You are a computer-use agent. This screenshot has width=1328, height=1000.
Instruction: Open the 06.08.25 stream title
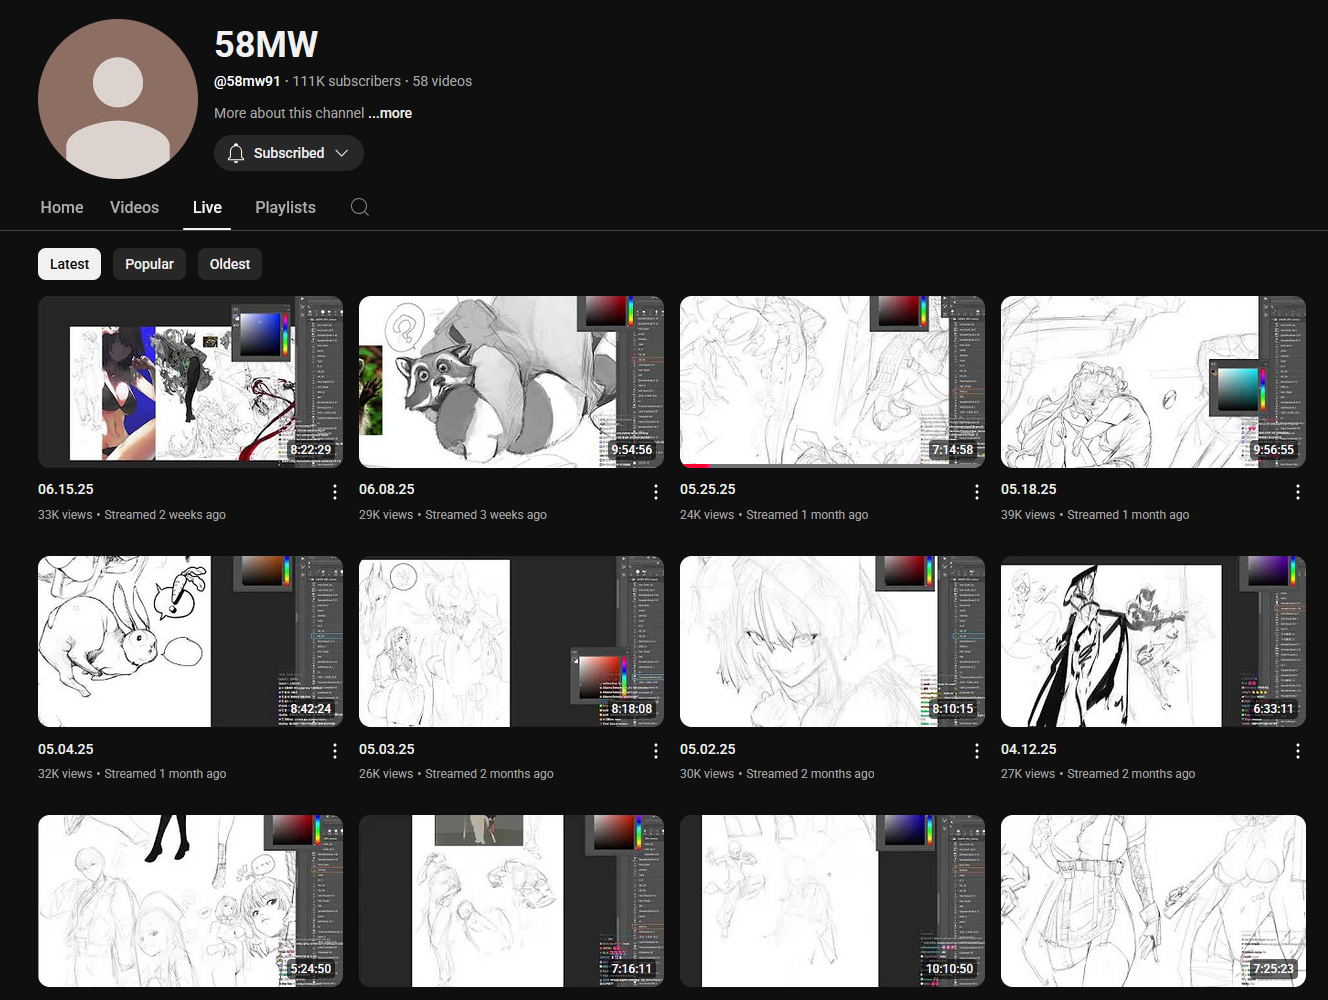pyautogui.click(x=387, y=489)
